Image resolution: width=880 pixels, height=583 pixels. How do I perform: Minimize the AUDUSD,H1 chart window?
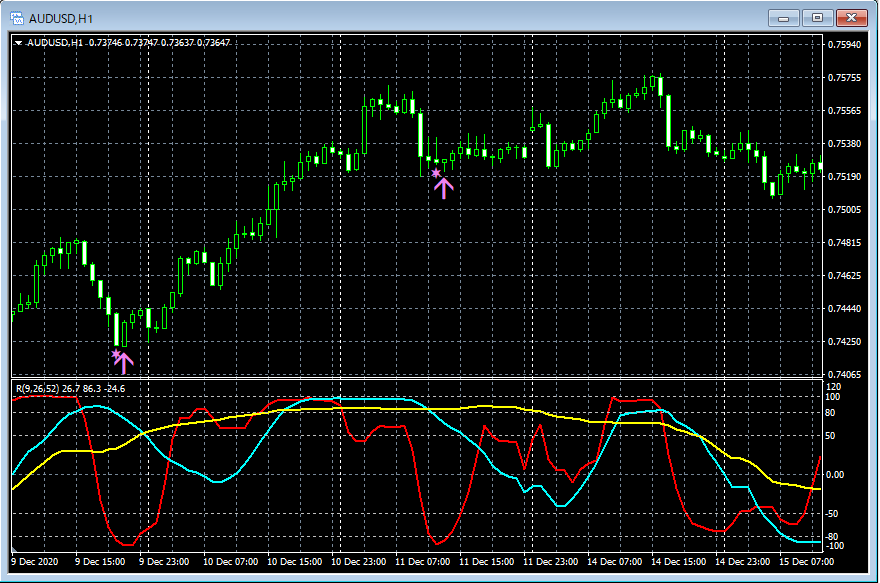(784, 17)
